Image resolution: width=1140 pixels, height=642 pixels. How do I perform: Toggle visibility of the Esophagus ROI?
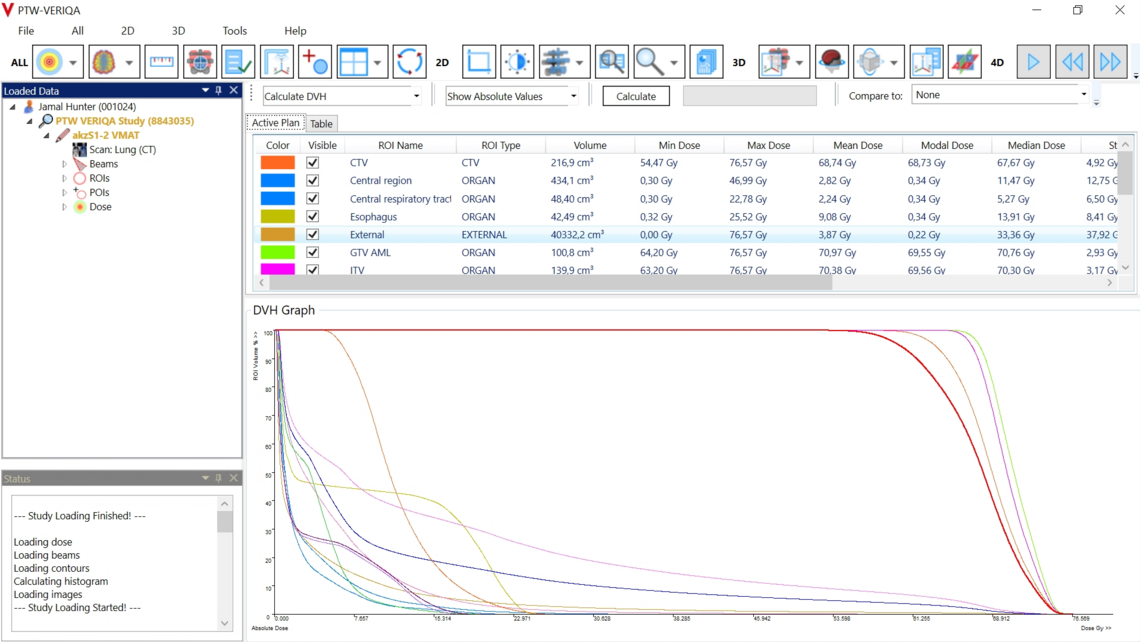313,216
